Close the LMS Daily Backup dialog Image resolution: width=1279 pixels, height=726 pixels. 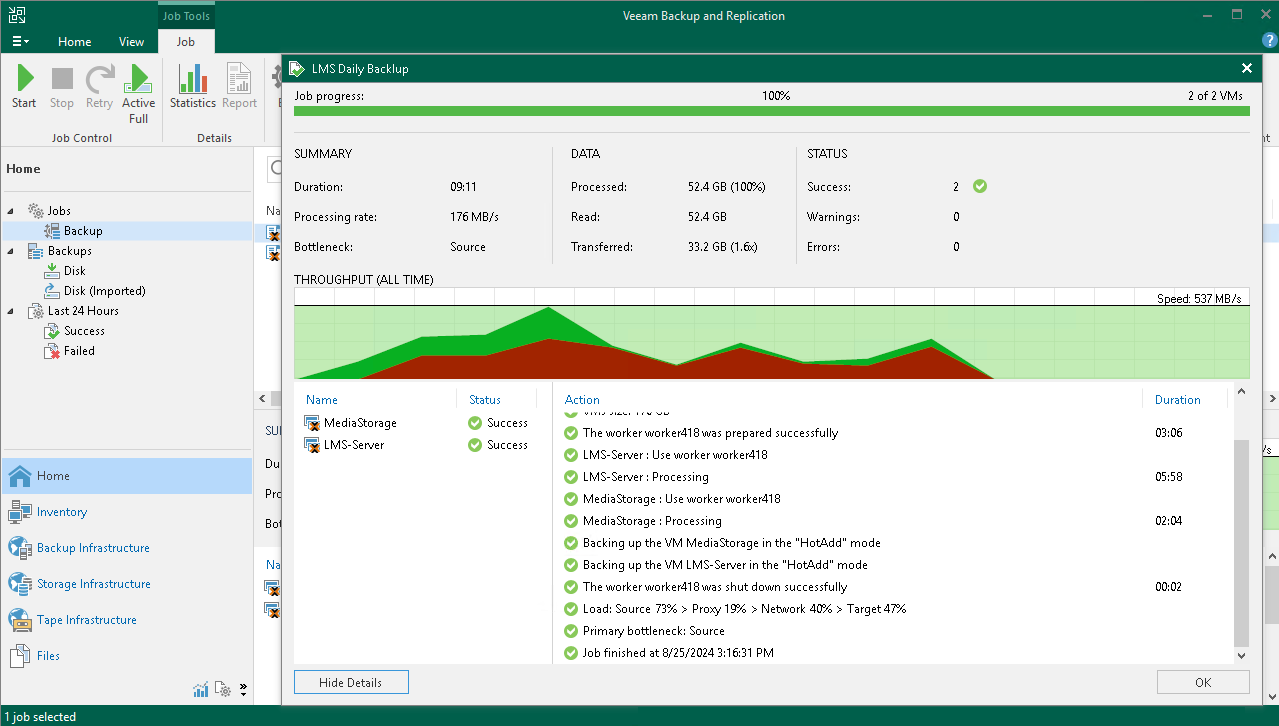click(1246, 68)
